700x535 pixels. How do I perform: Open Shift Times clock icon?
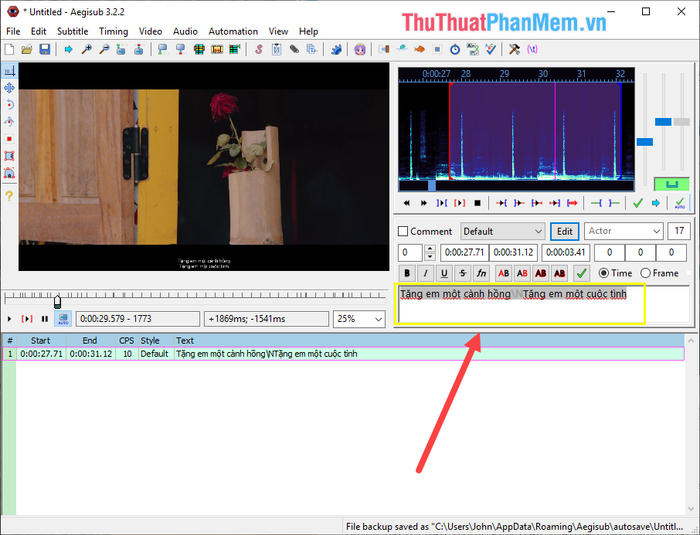pyautogui.click(x=455, y=49)
